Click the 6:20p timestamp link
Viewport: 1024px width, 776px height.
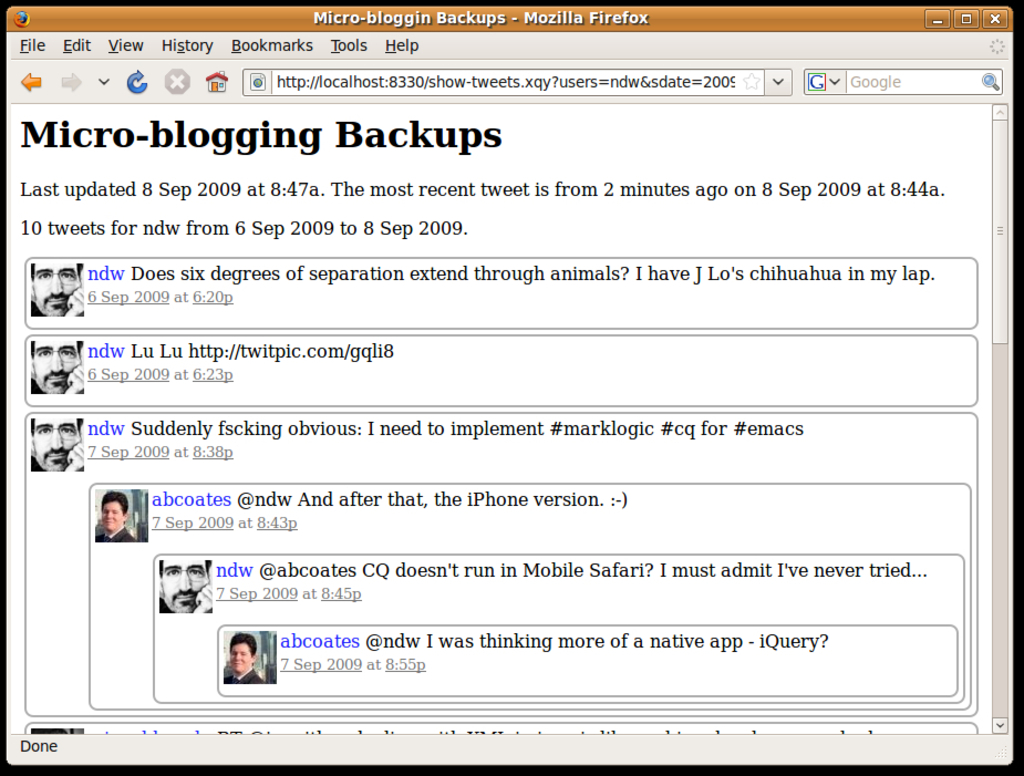213,297
